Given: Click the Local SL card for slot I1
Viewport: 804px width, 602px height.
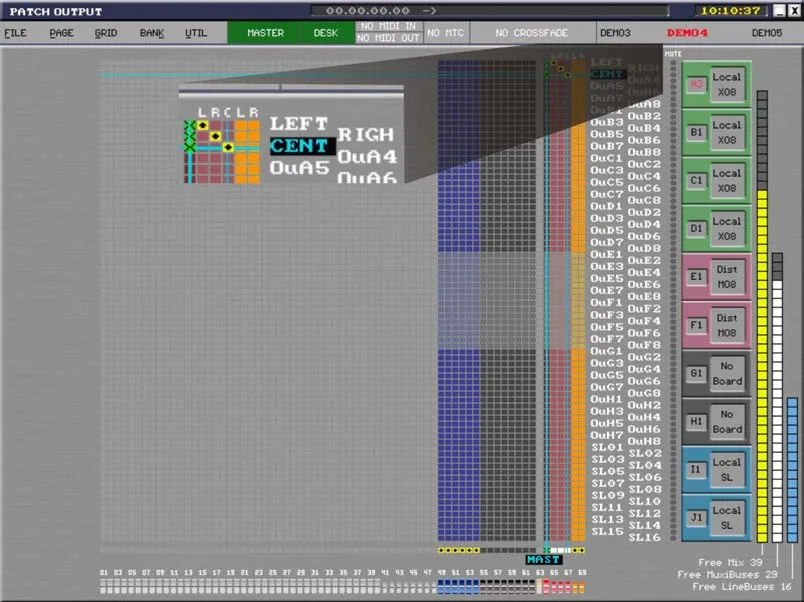Looking at the screenshot, I should coord(727,470).
